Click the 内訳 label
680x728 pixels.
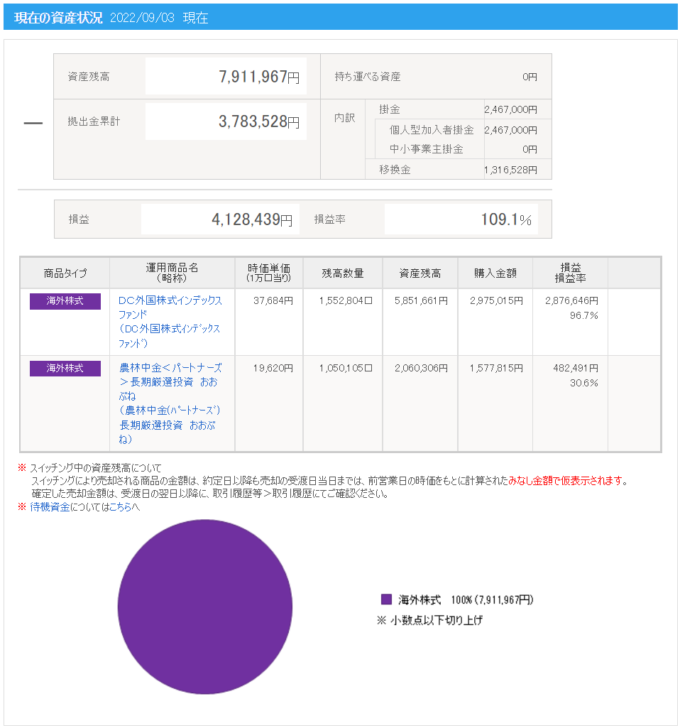[x=344, y=118]
